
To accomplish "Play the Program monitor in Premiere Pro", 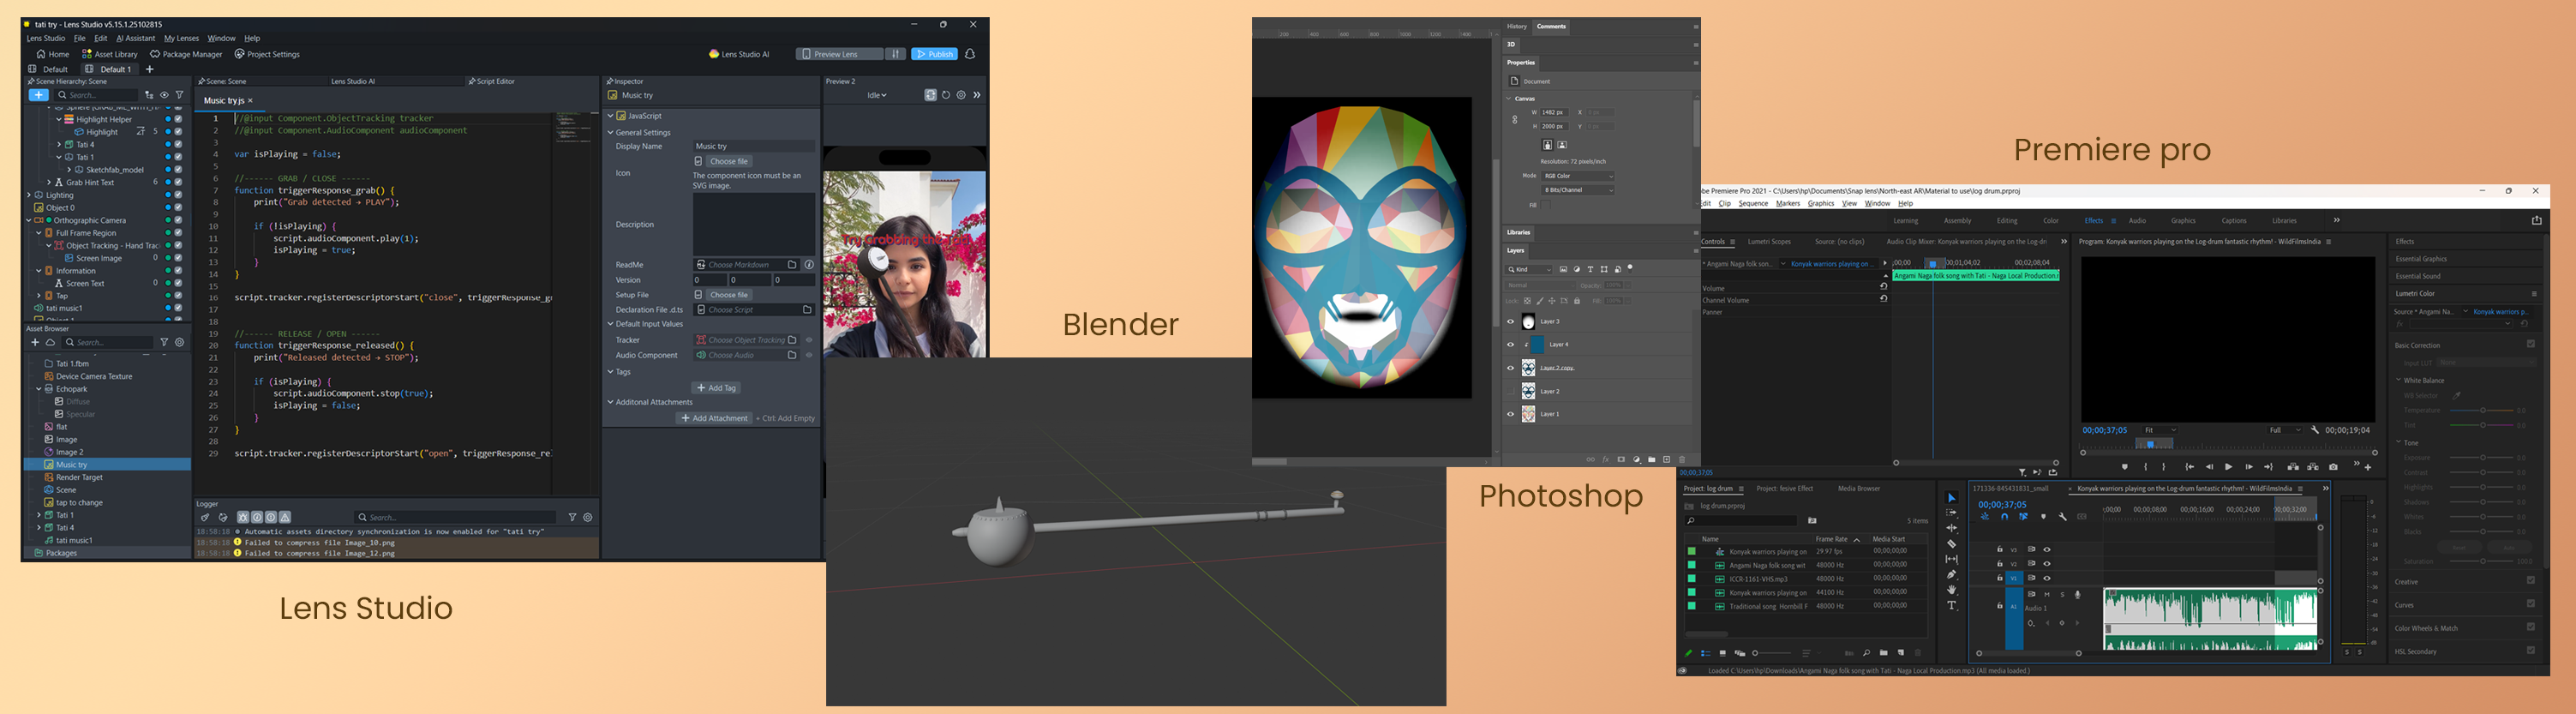I will pos(2228,467).
